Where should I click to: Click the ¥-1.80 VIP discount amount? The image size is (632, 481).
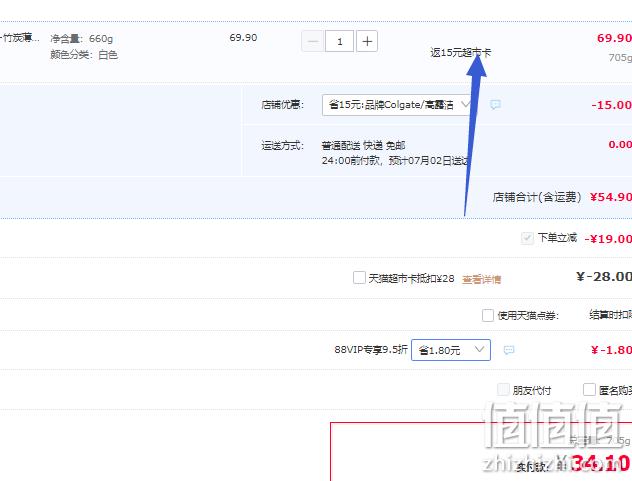pos(611,350)
